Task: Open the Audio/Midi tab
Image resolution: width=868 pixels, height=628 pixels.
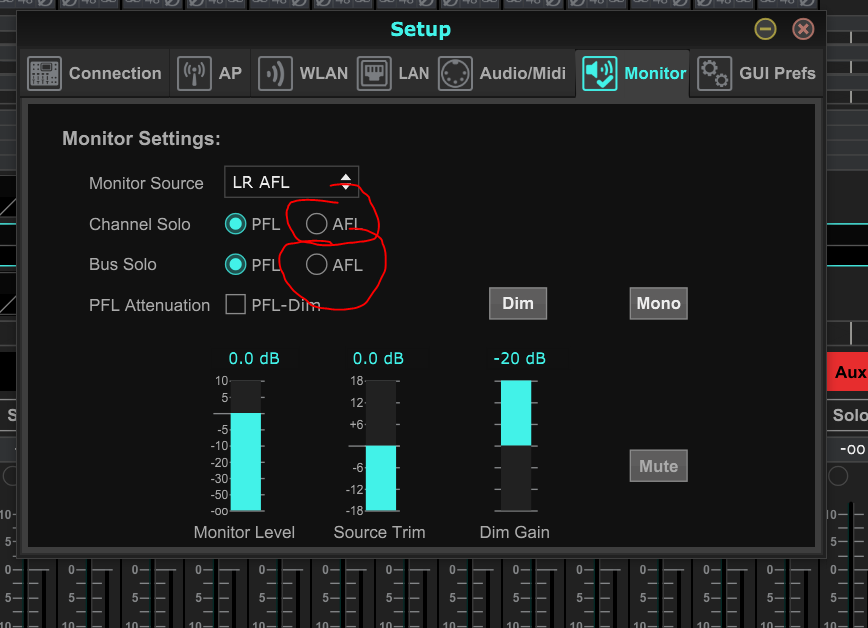Action: pos(503,73)
